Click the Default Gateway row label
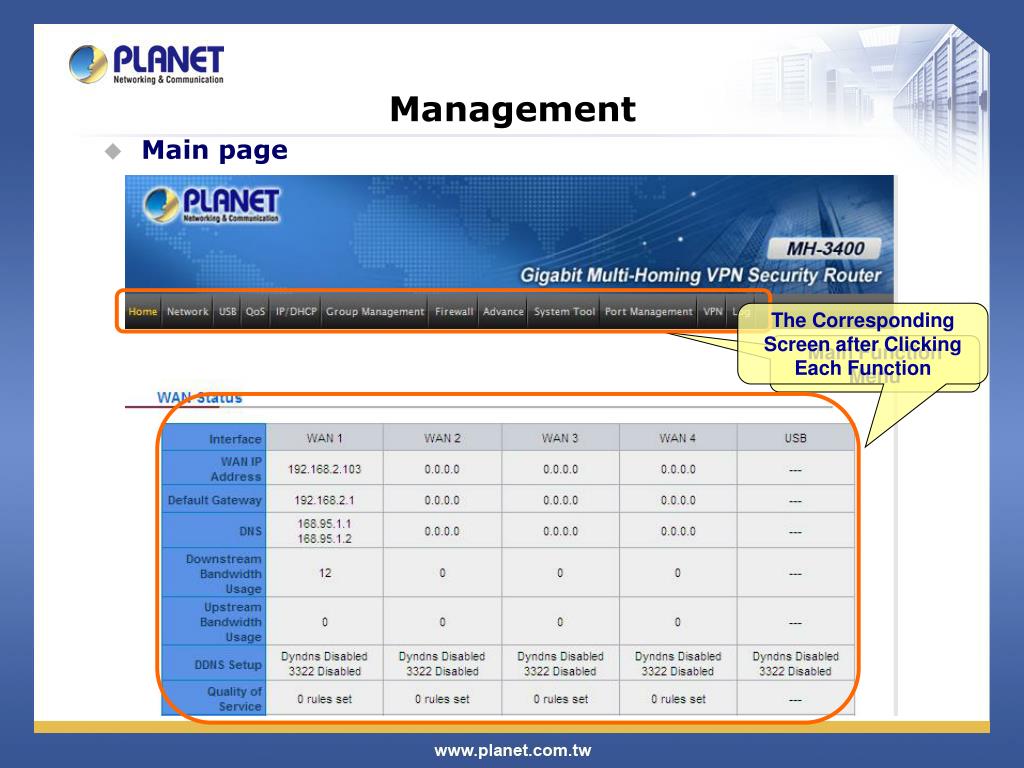Viewport: 1024px width, 768px height. (214, 500)
